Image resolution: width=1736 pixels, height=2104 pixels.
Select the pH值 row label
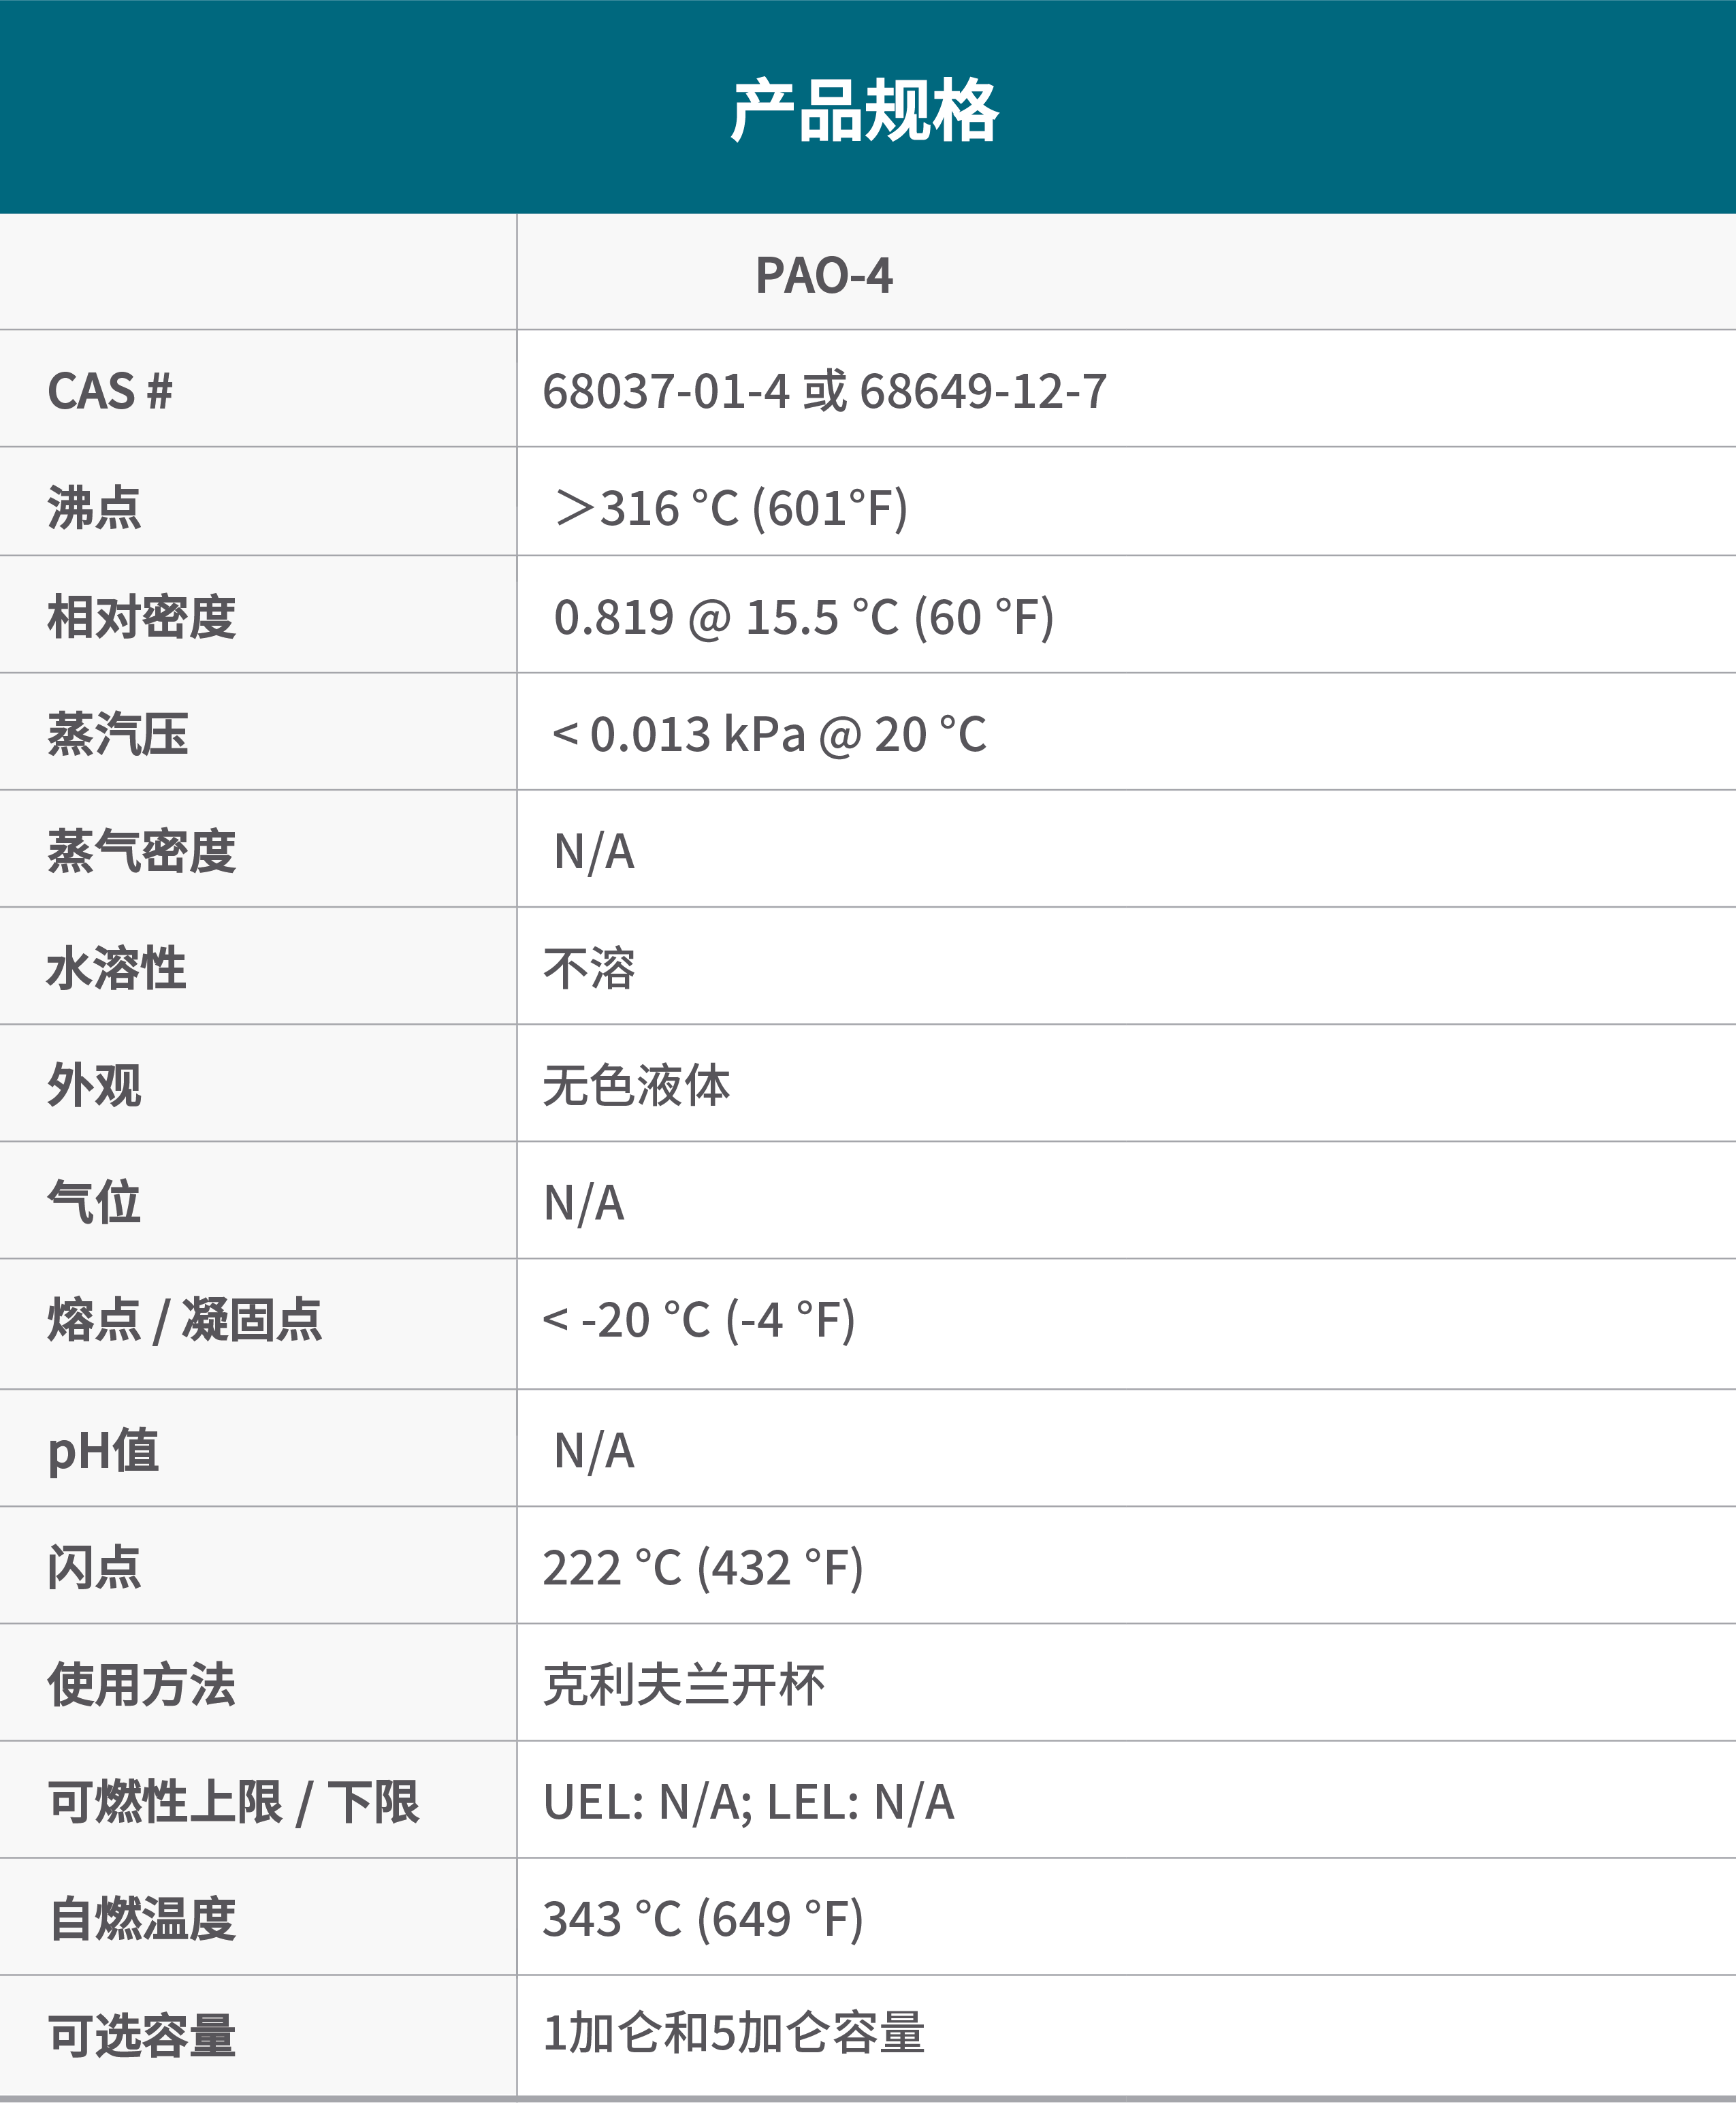point(103,1450)
